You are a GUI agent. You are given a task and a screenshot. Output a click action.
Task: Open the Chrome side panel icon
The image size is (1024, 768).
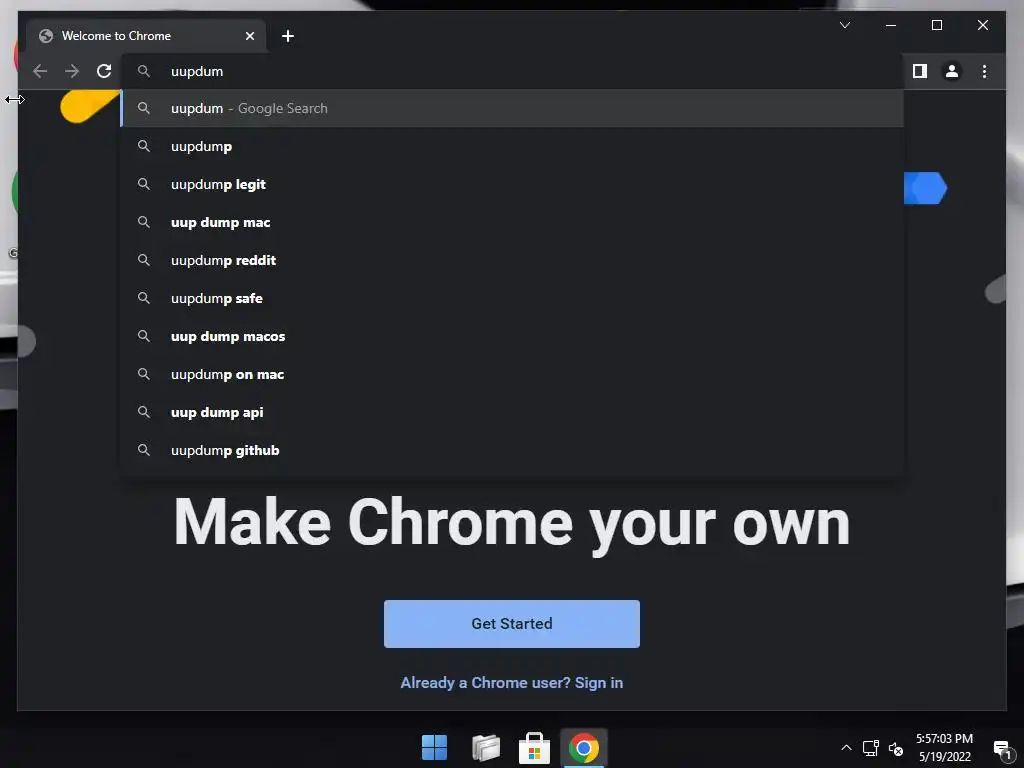[x=920, y=71]
